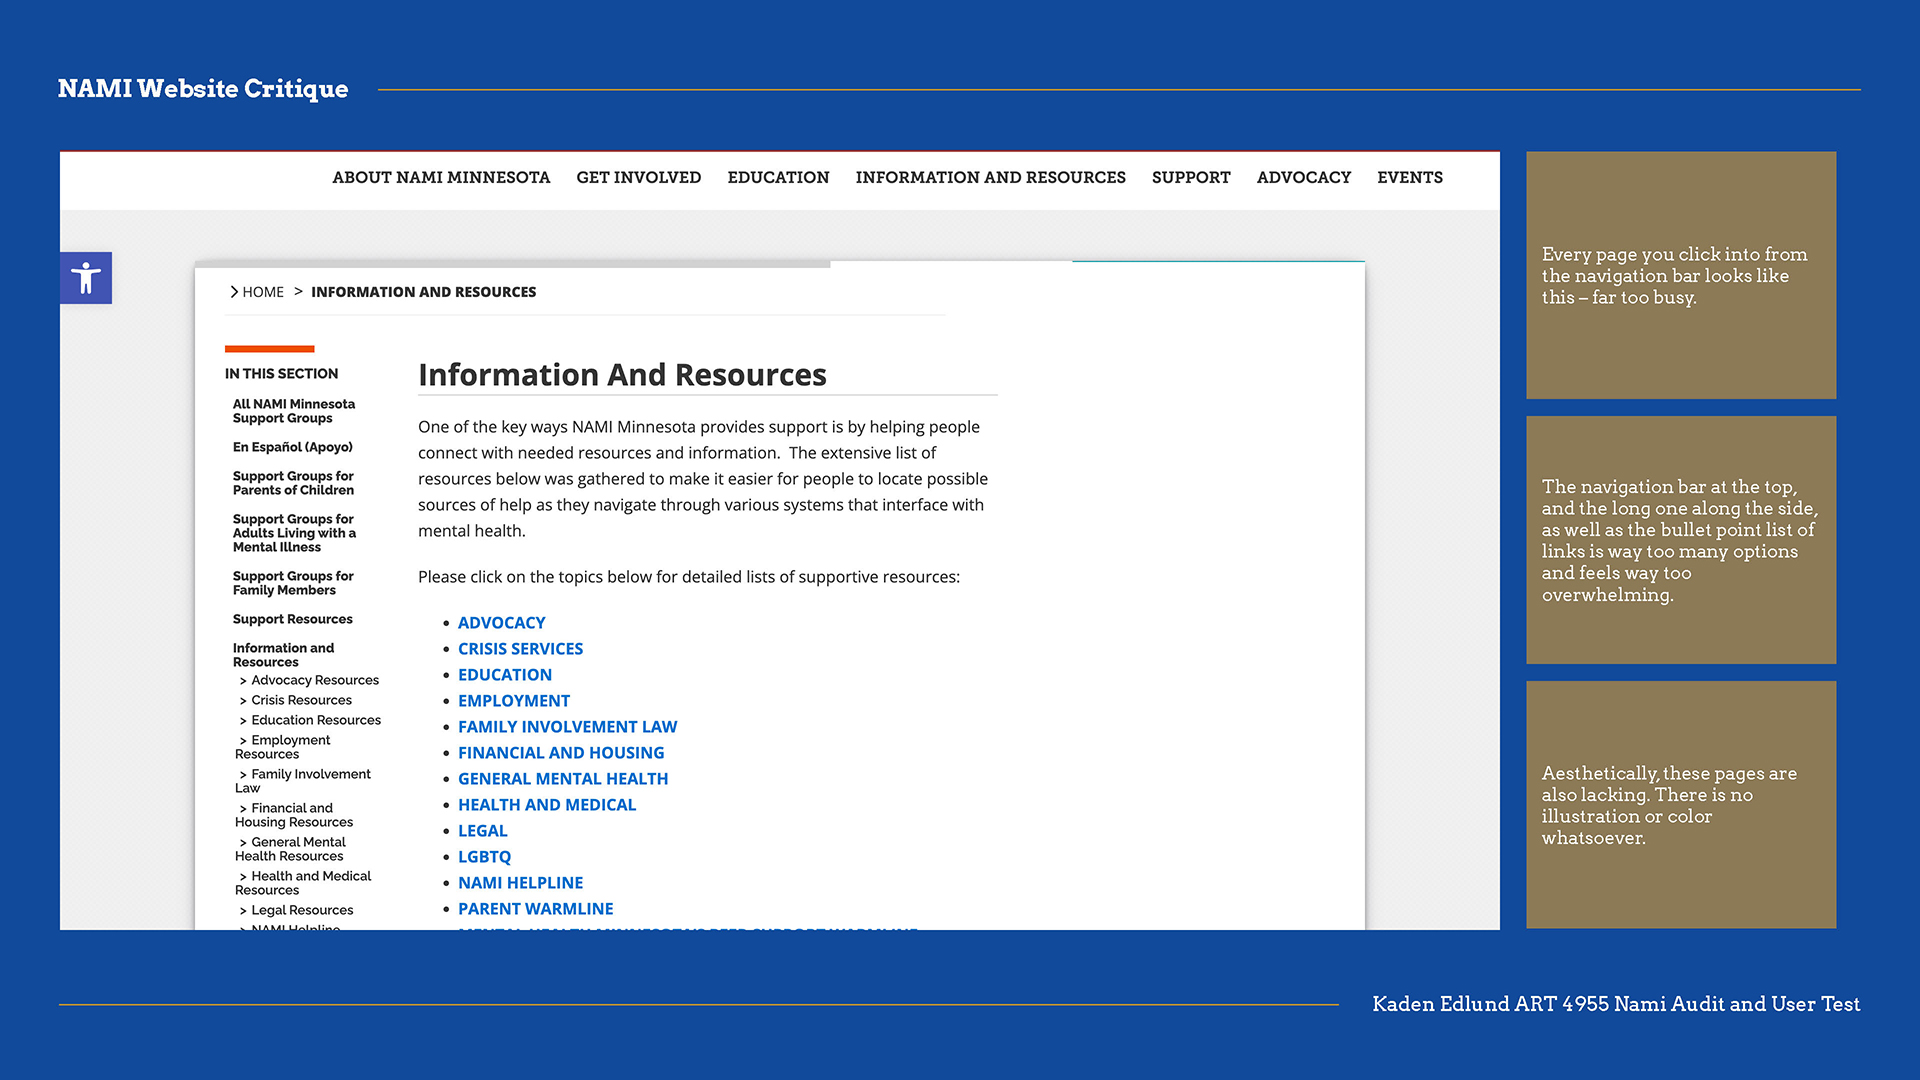The width and height of the screenshot is (1920, 1080).
Task: Click the FAMILY INVOLVEMENT LAW bullet link
Action: [x=567, y=727]
